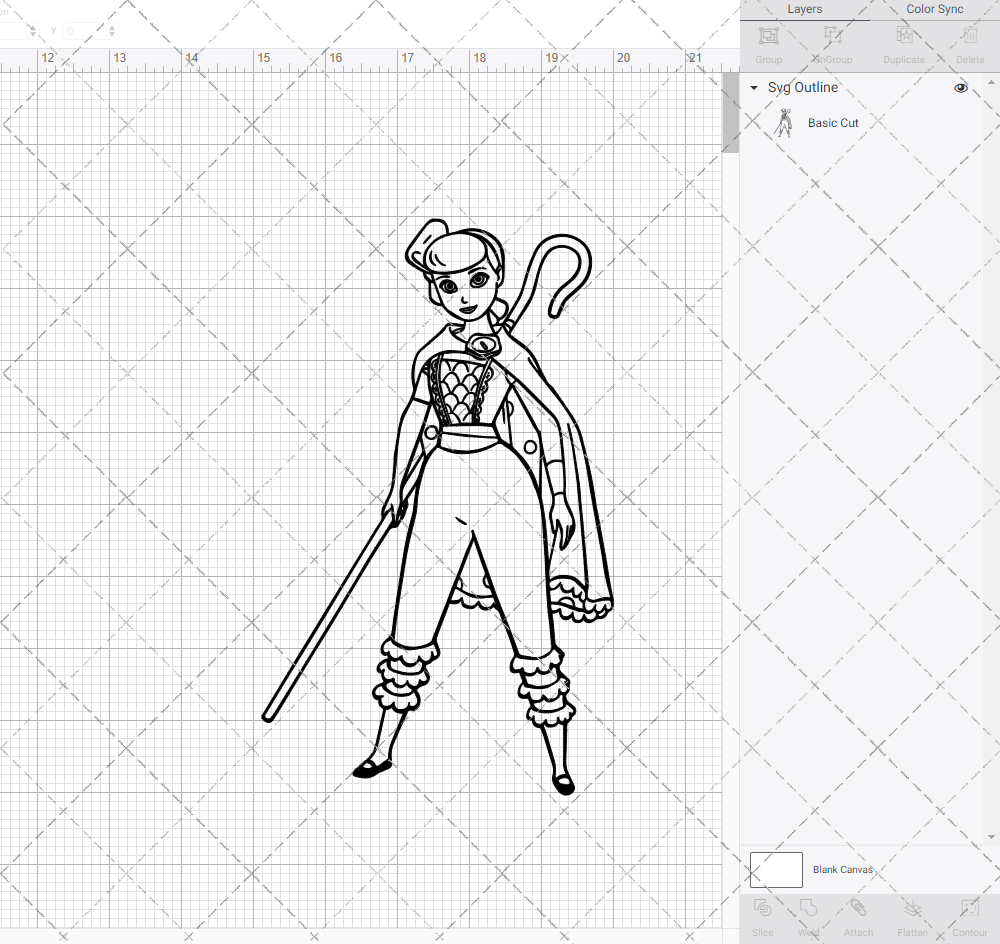Click the Delete icon in the Layers panel
This screenshot has height=944, width=1000.
968,42
